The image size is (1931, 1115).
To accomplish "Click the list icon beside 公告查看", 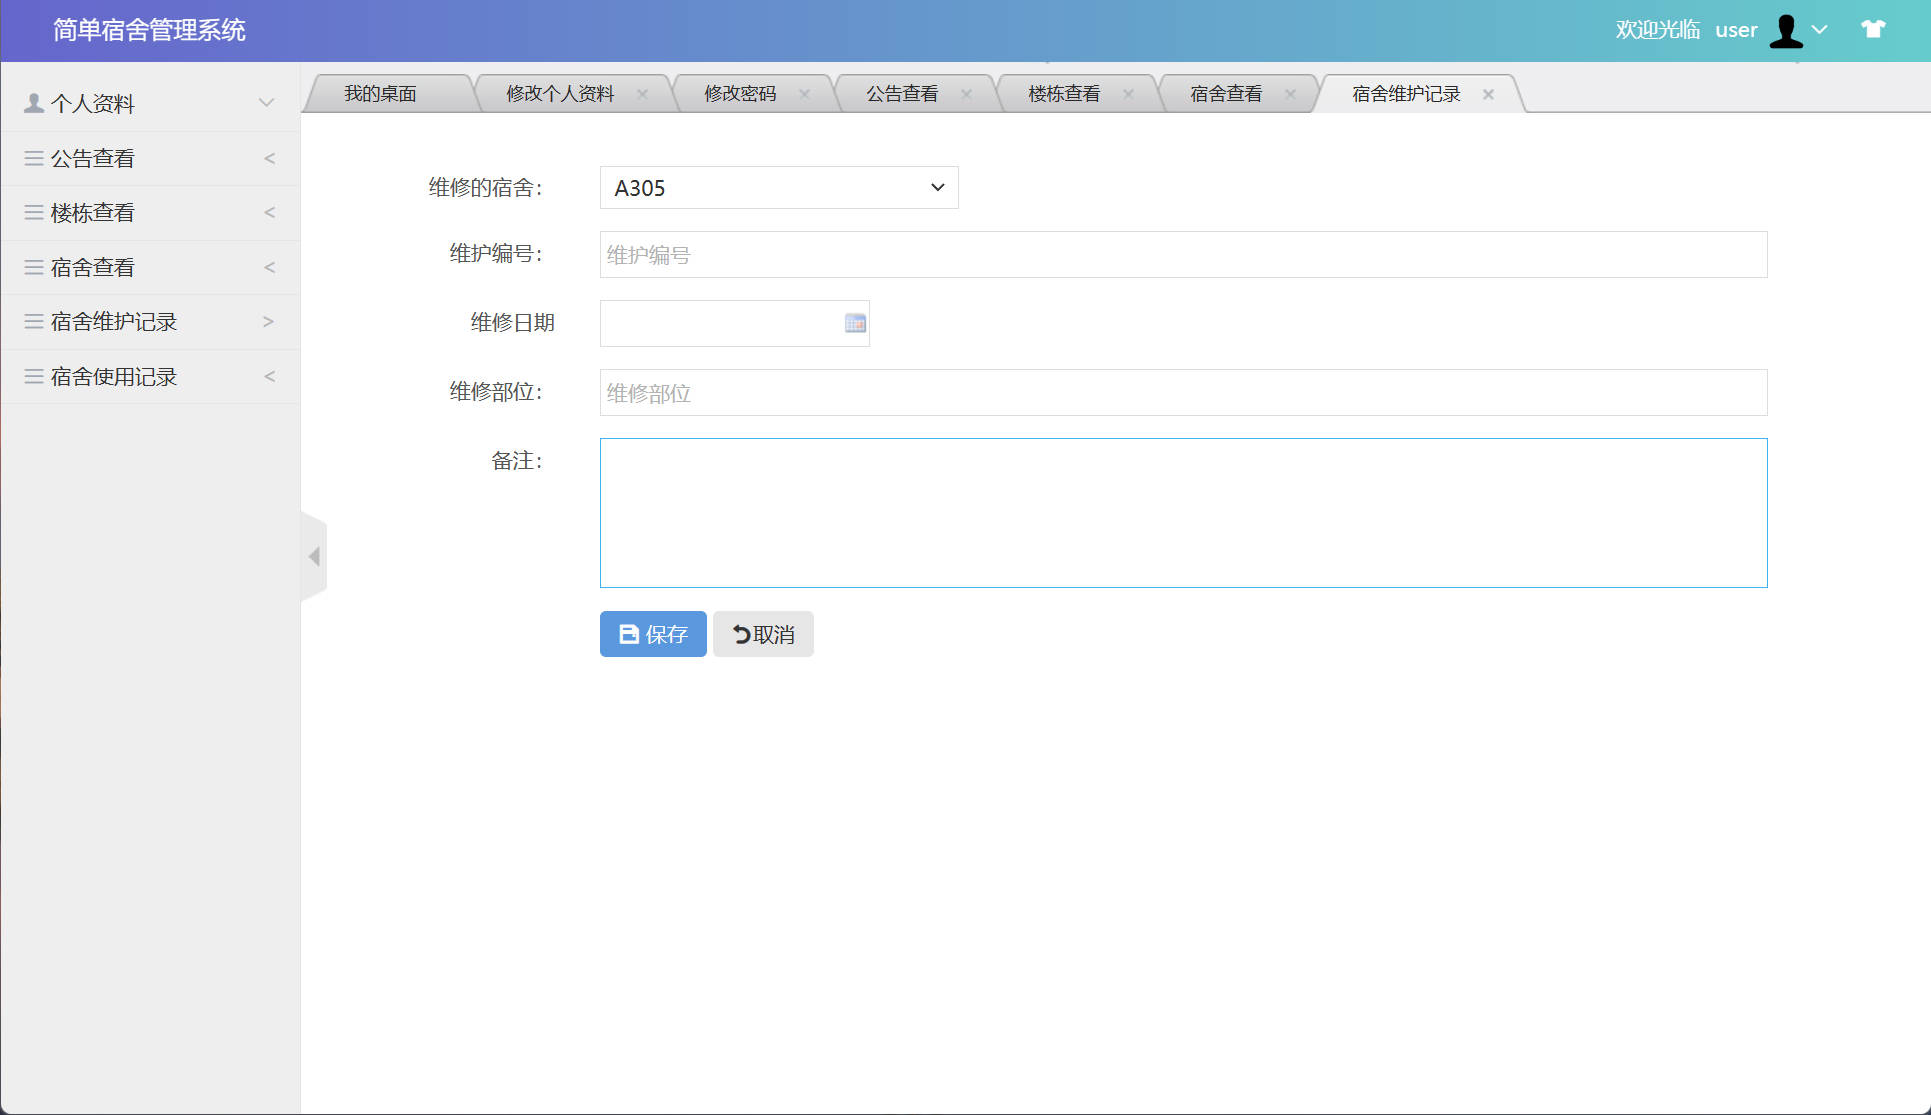I will pos(31,157).
